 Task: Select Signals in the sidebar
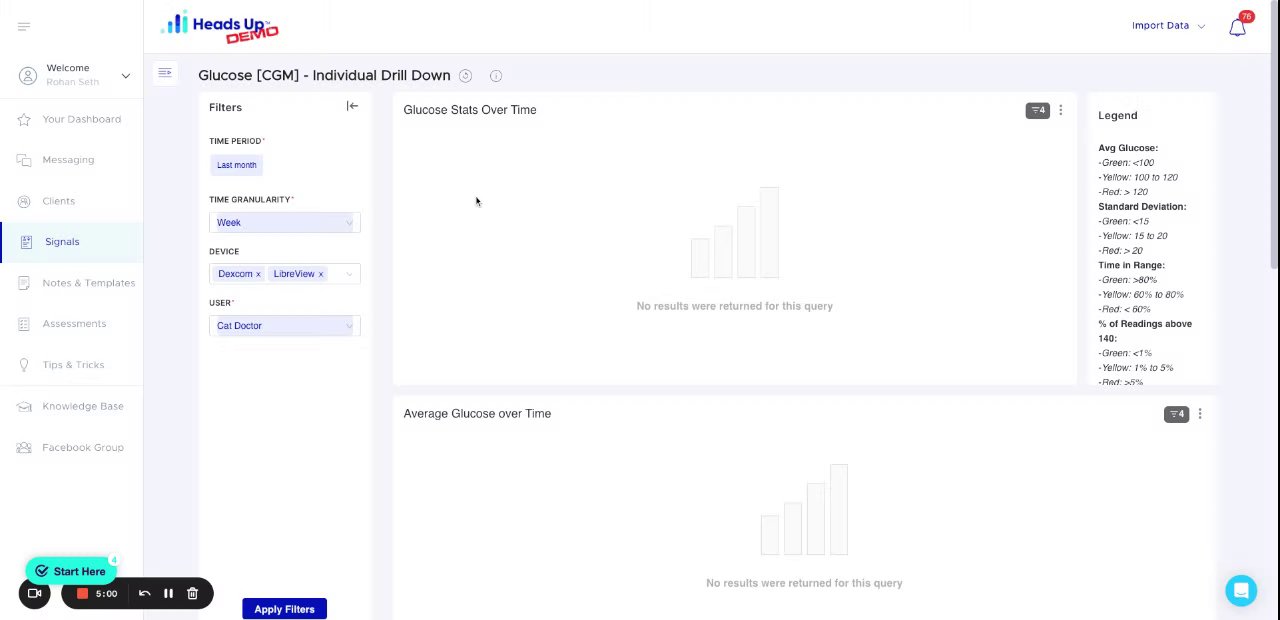62,242
